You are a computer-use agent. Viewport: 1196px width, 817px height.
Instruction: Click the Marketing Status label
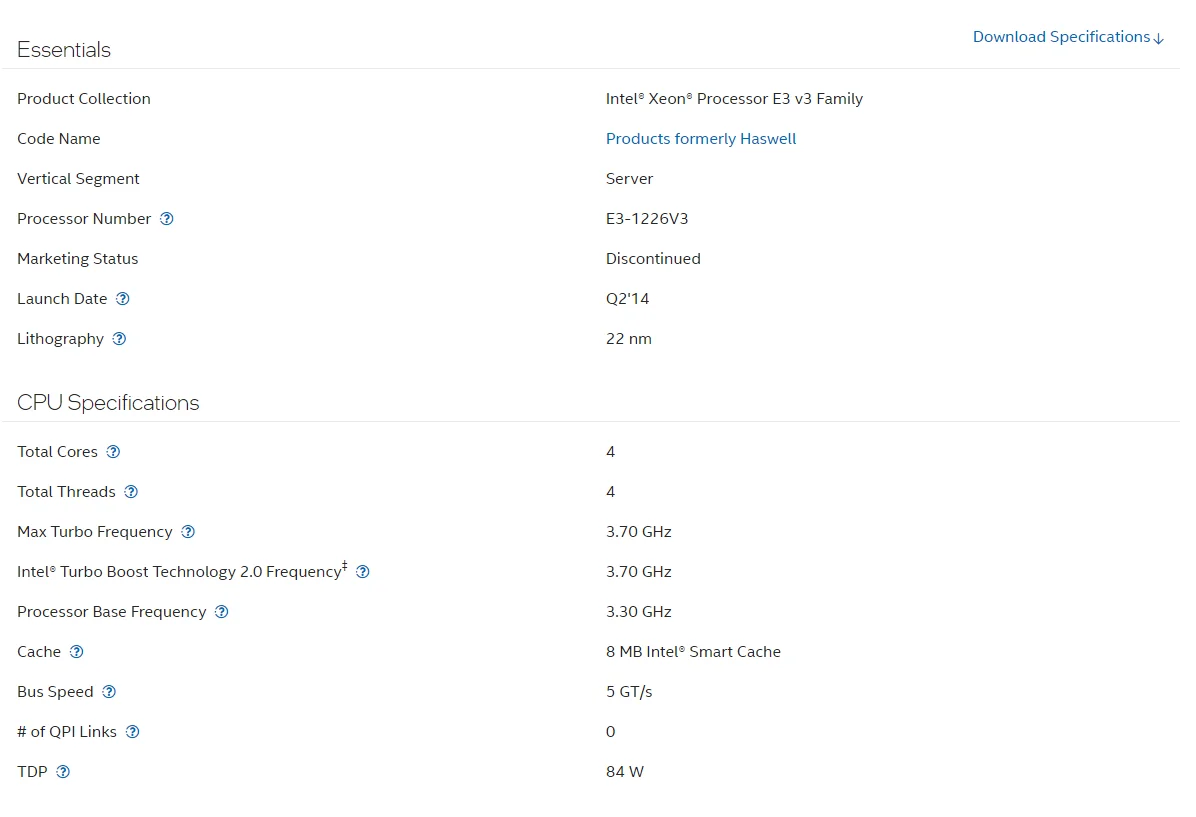click(x=78, y=259)
